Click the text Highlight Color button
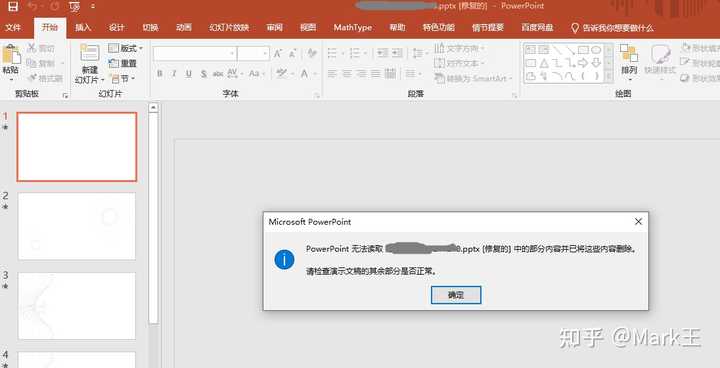 [x=282, y=74]
